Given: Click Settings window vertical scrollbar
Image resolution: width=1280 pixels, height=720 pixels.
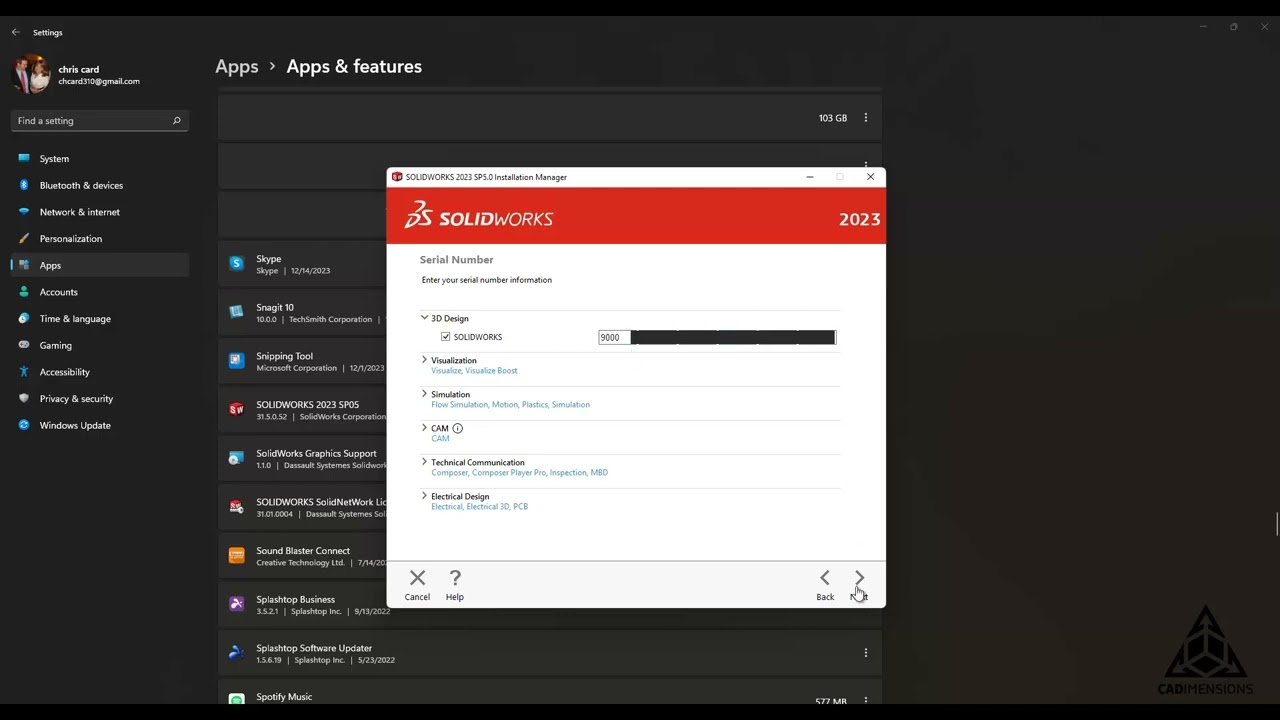Looking at the screenshot, I should point(1277,524).
